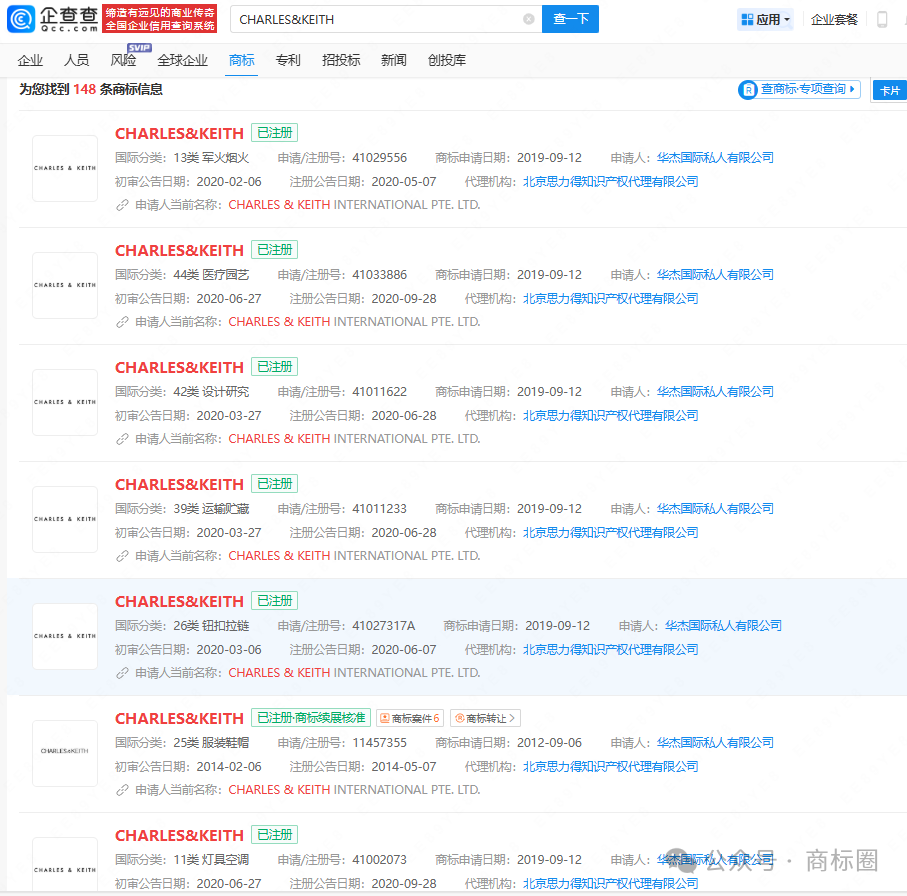The image size is (907, 896).
Task: Open agency 北京思力得知识产权代理有限公司 in 2014-05-07 row
Action: pos(610,766)
